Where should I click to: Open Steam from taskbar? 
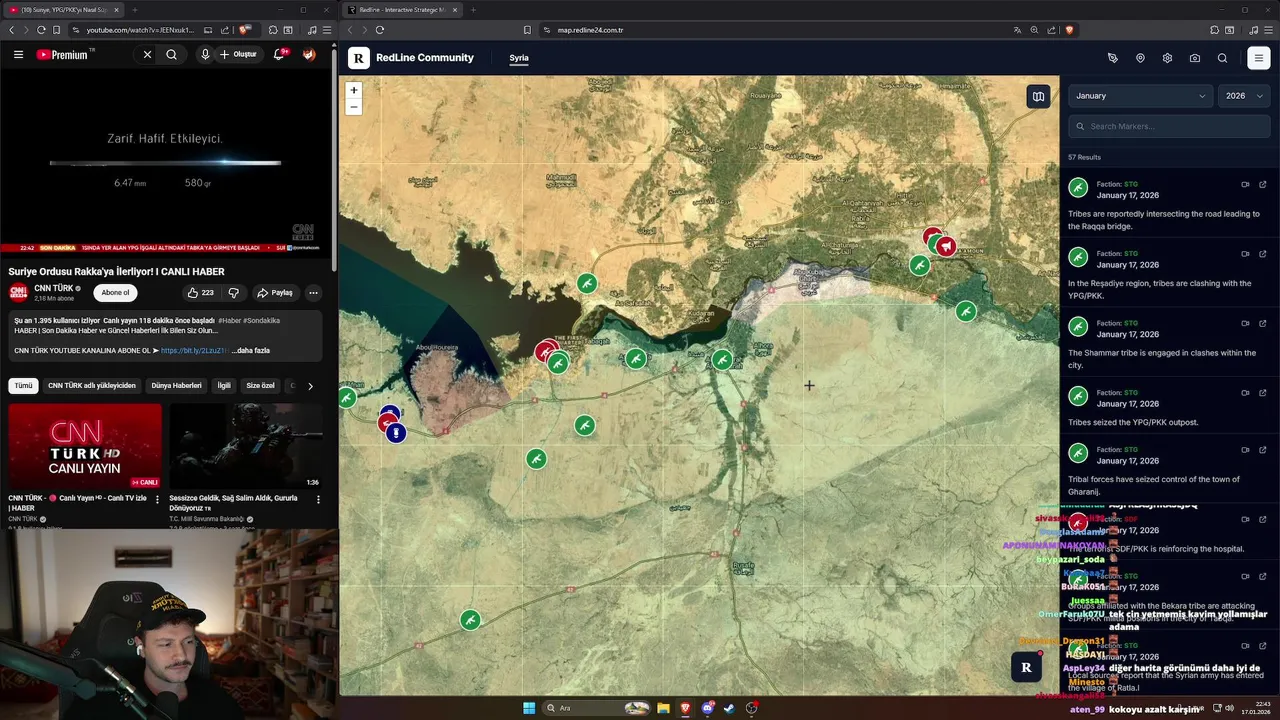(x=729, y=708)
